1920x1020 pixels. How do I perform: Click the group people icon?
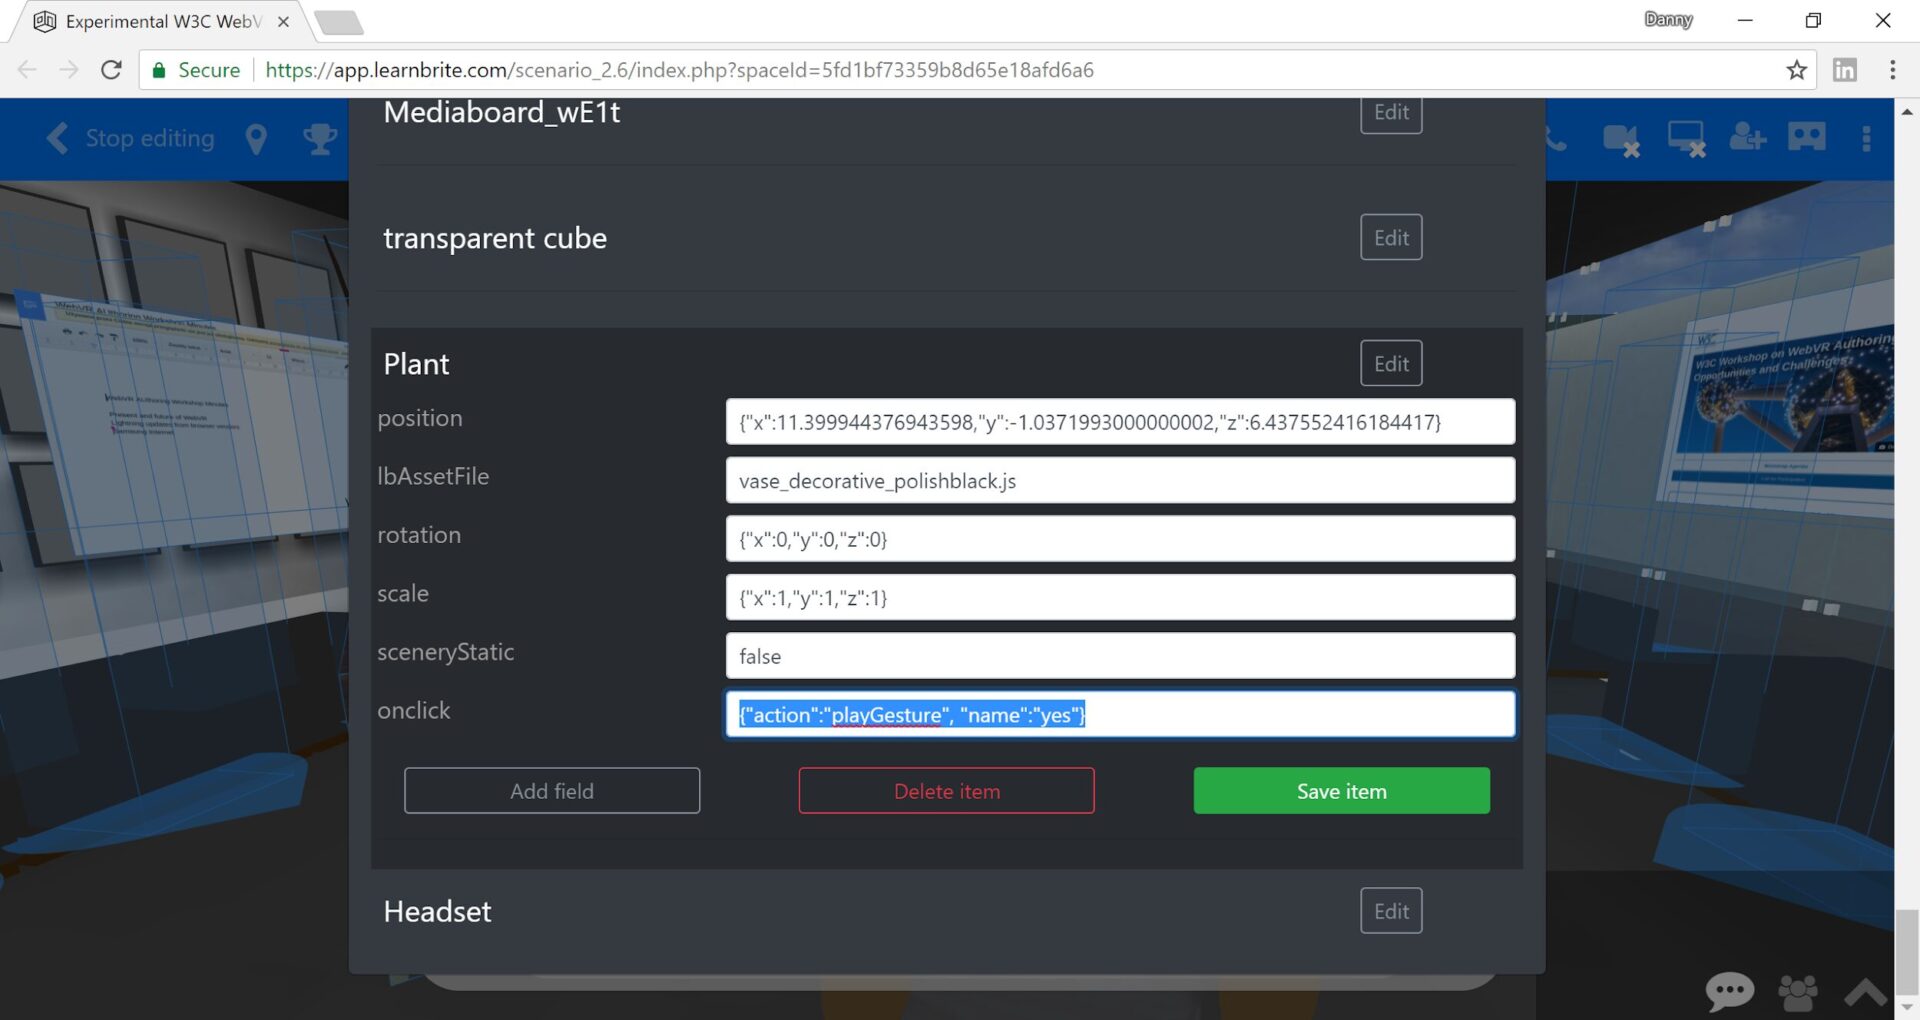click(x=1798, y=992)
